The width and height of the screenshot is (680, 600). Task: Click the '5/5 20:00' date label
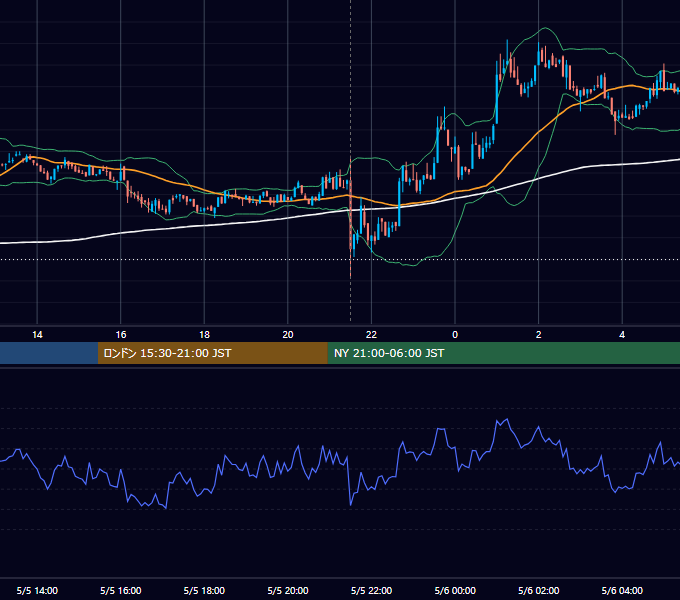coord(288,590)
